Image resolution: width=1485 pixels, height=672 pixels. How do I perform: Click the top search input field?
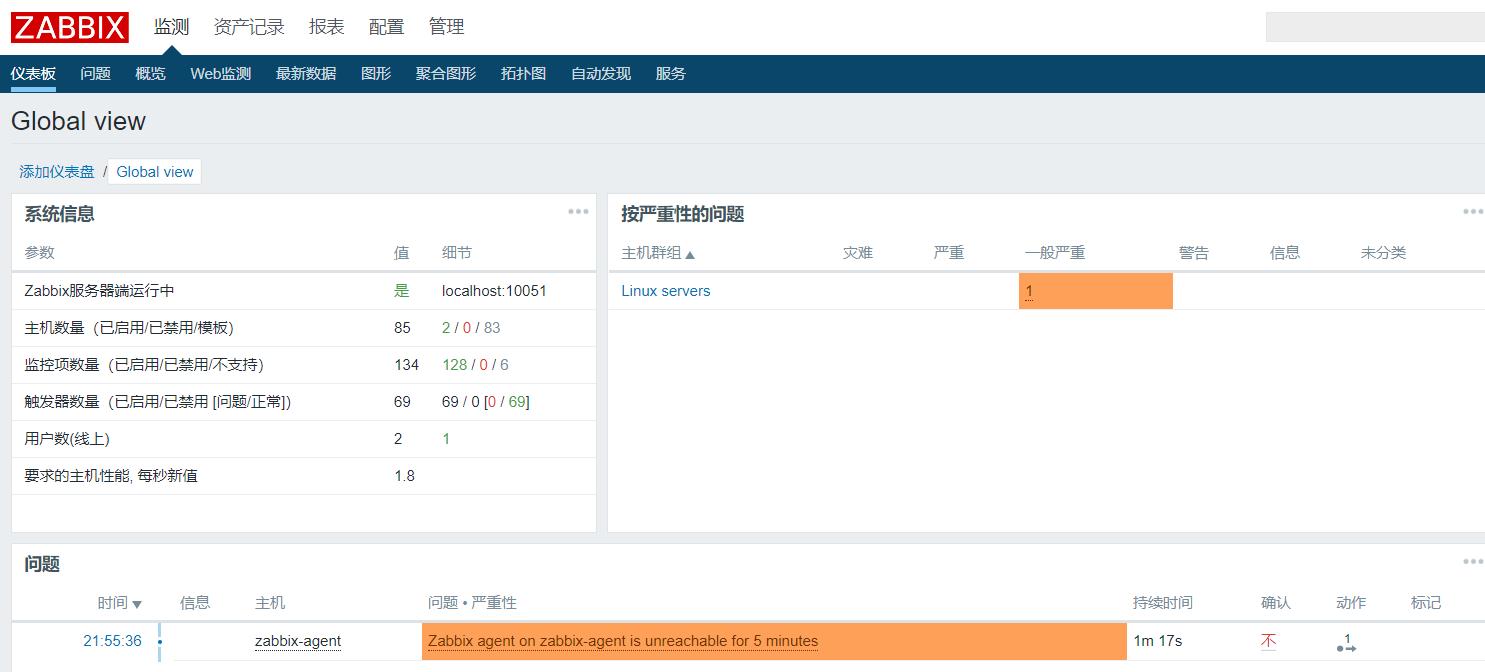pos(1375,27)
